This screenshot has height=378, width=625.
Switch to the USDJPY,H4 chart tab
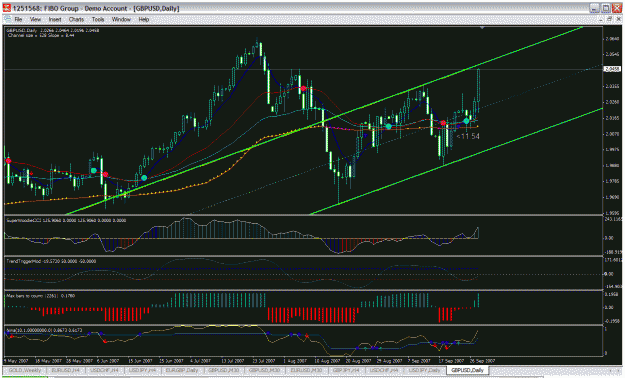point(142,370)
